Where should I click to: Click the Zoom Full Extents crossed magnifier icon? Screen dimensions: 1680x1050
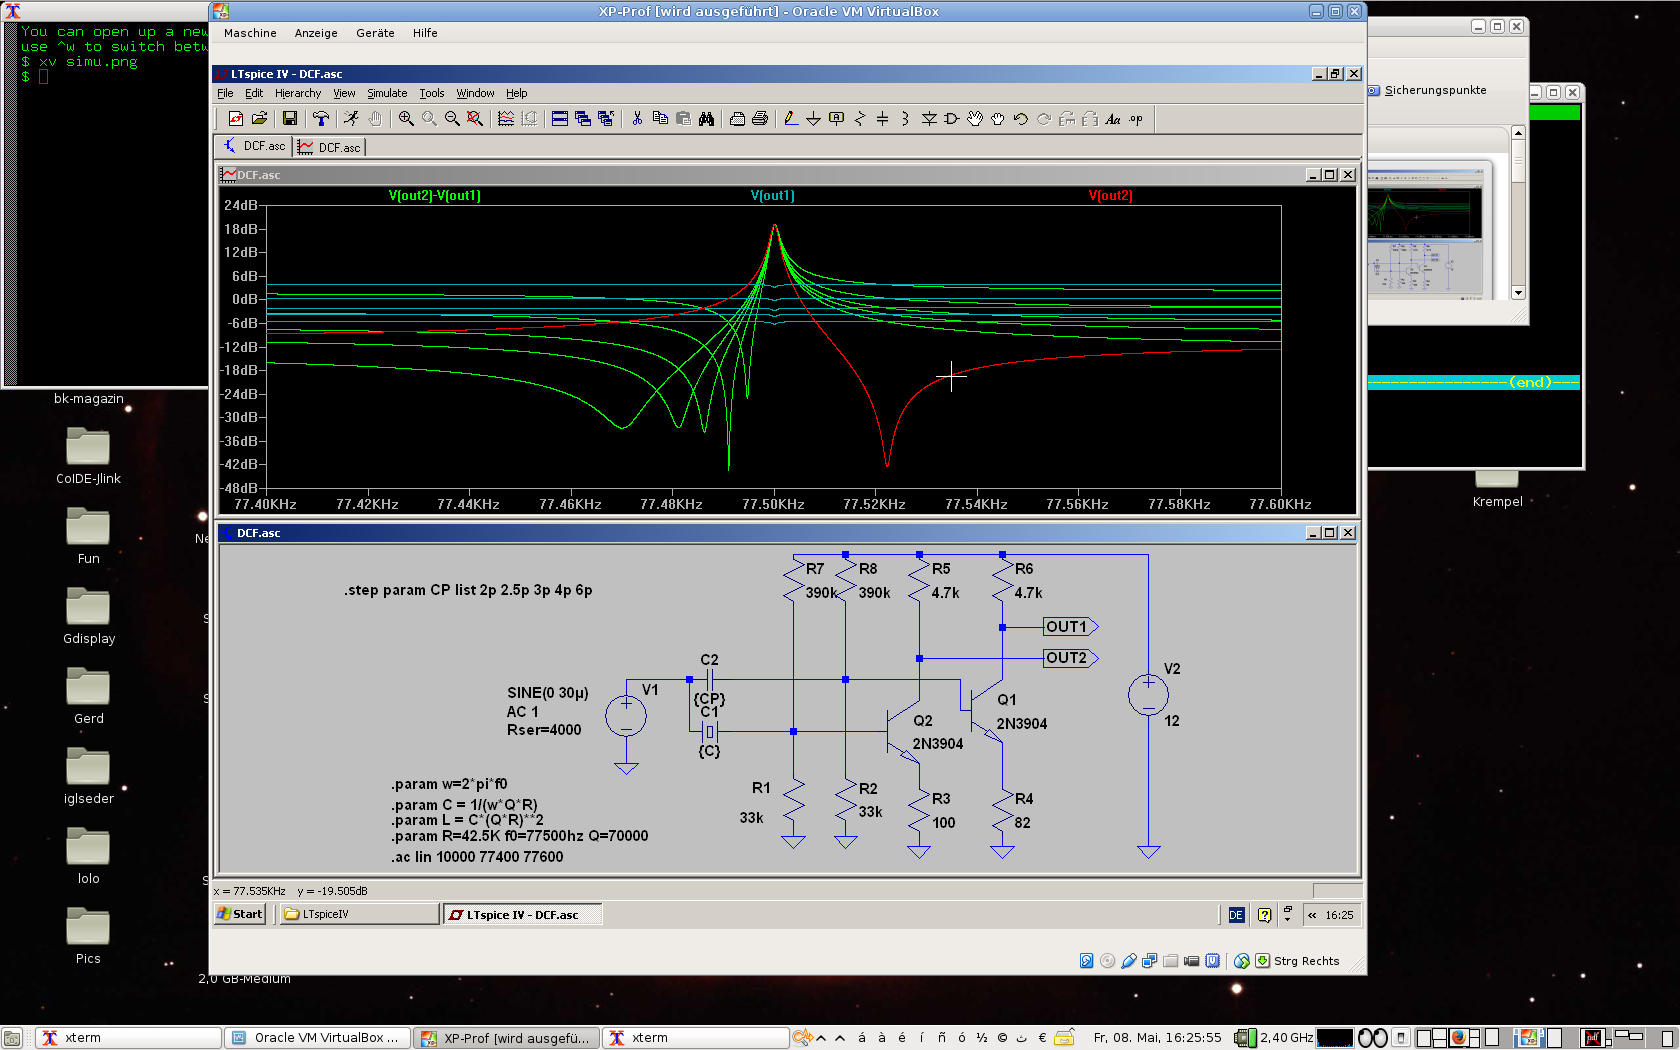475,119
